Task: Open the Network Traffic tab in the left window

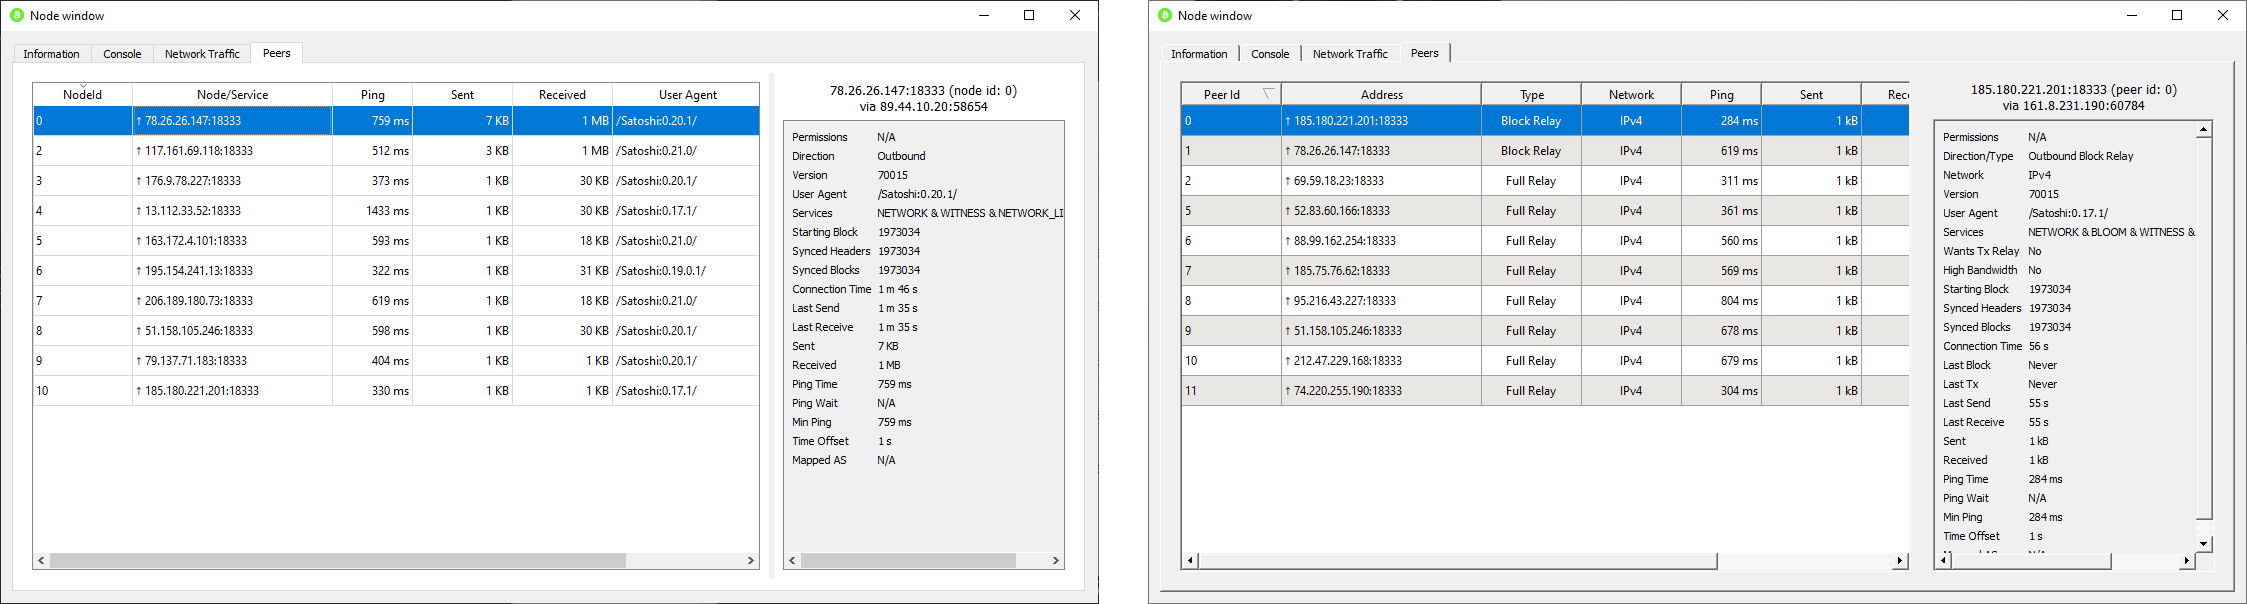Action: (x=202, y=54)
